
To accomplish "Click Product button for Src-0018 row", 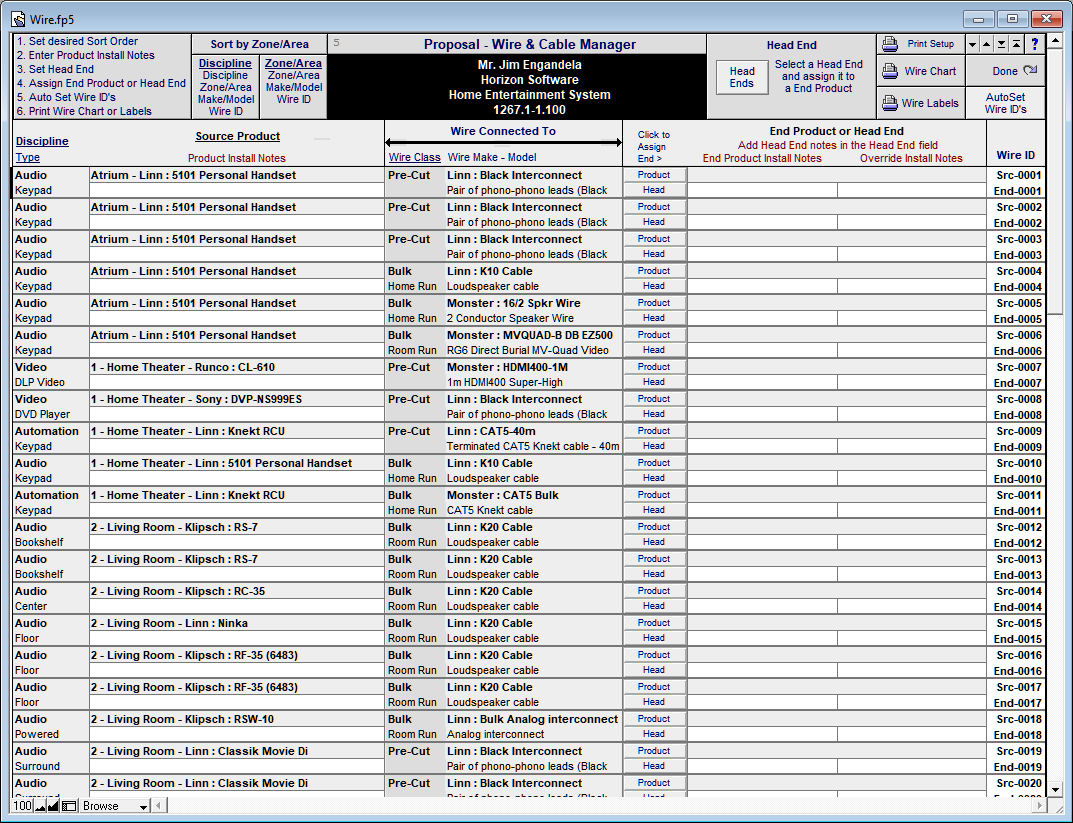I will tap(654, 719).
